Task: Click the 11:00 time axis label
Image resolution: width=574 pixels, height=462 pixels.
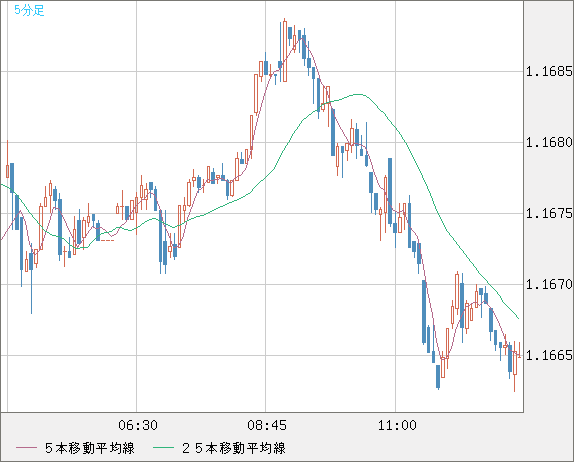Action: pos(397,425)
